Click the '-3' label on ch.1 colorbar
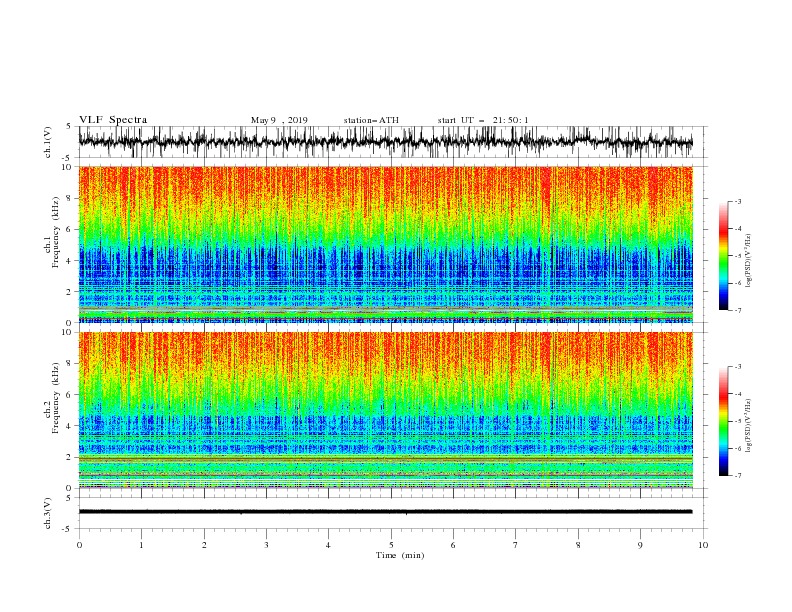 pos(738,201)
